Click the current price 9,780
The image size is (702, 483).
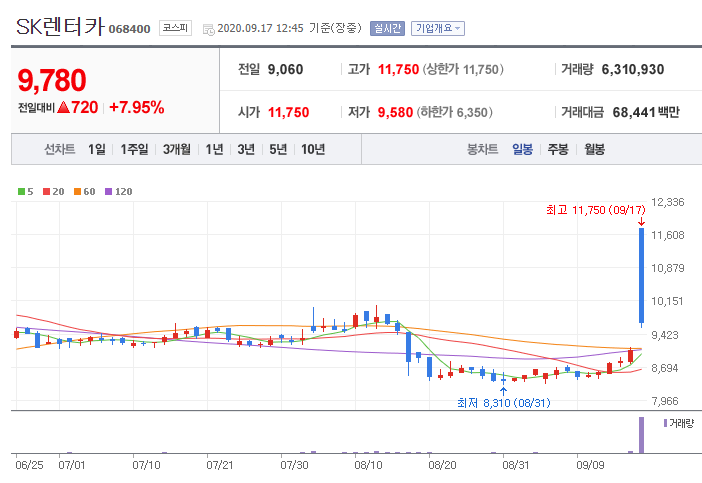[52, 80]
